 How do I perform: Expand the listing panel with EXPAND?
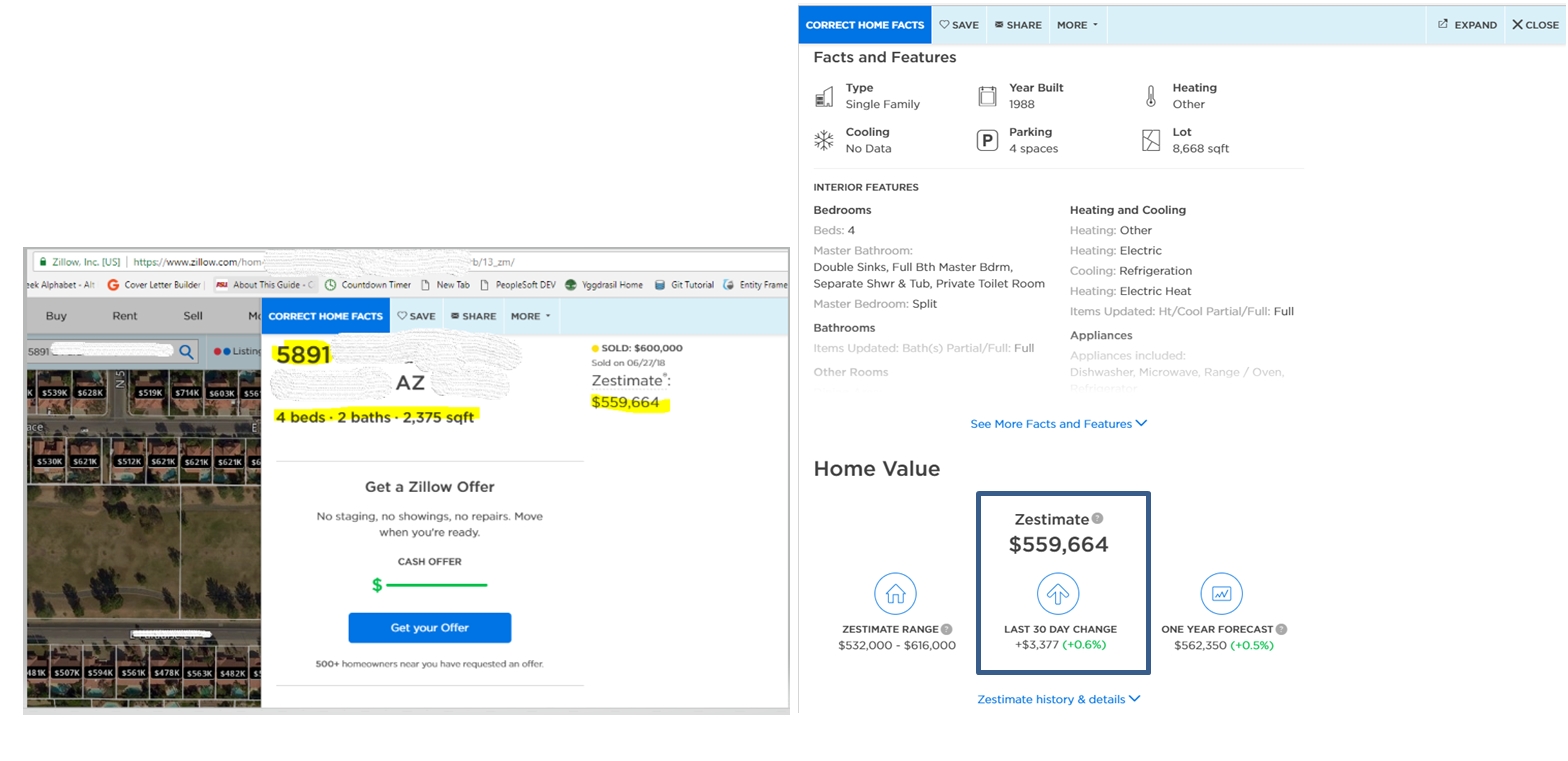1467,25
